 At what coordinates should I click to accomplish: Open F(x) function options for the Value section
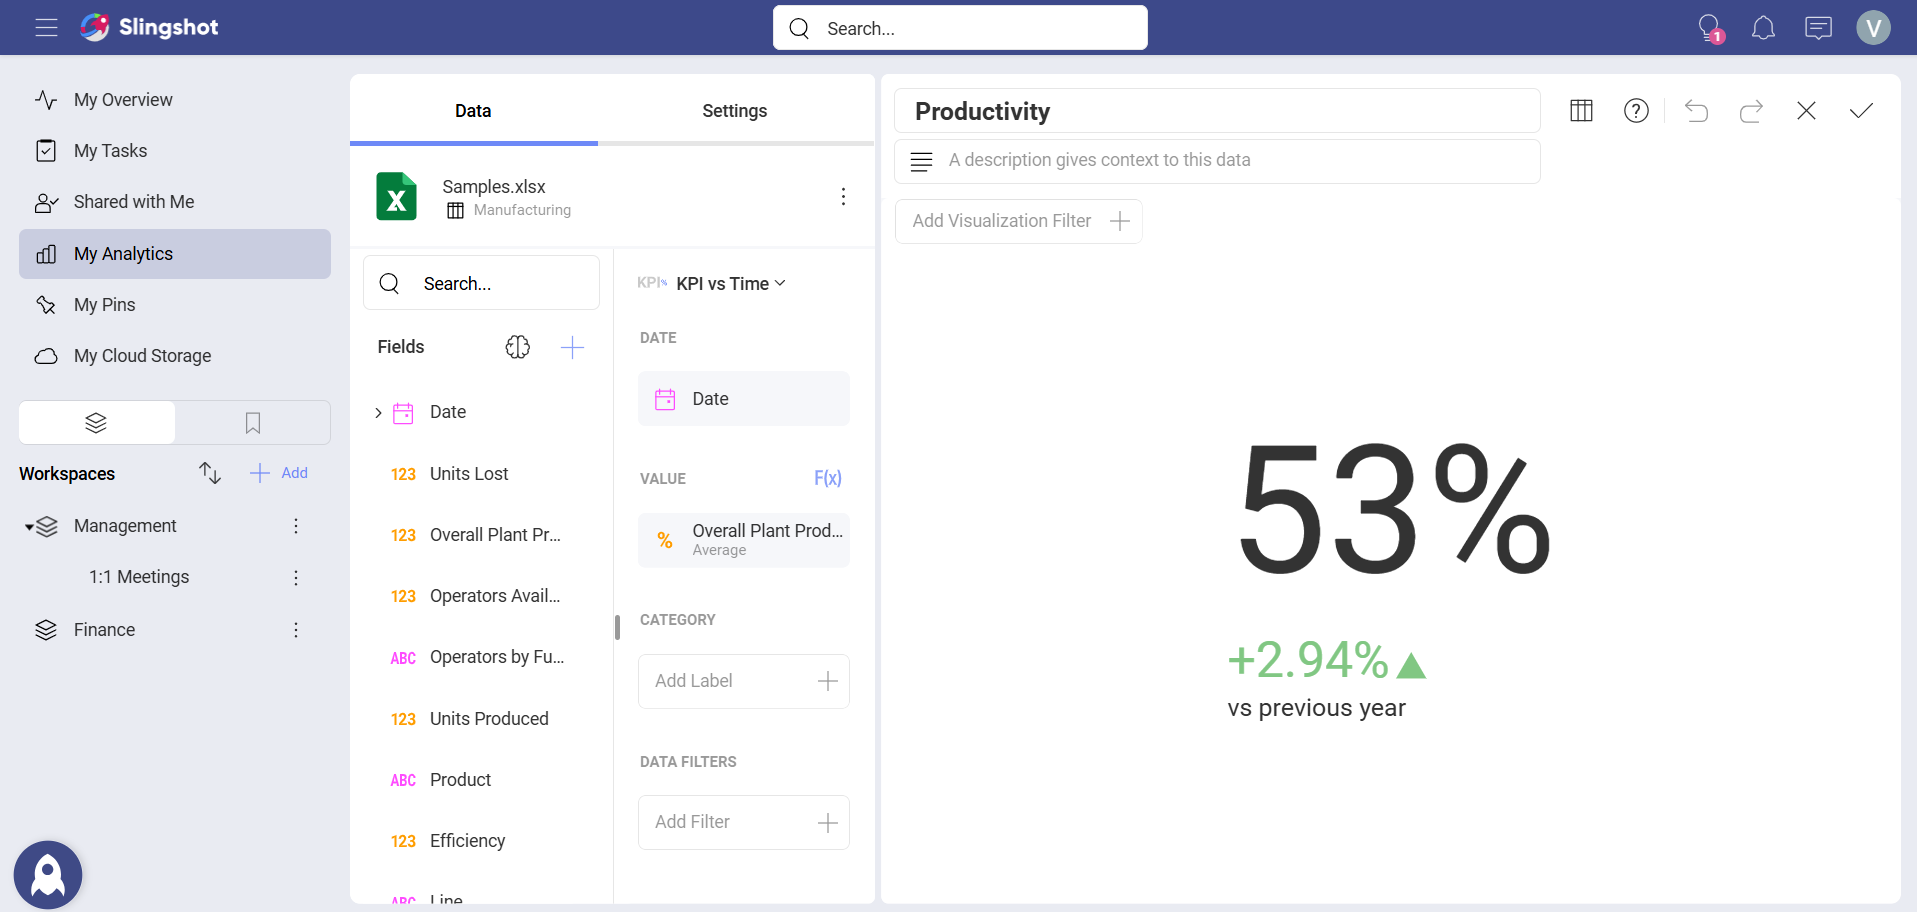(x=828, y=478)
